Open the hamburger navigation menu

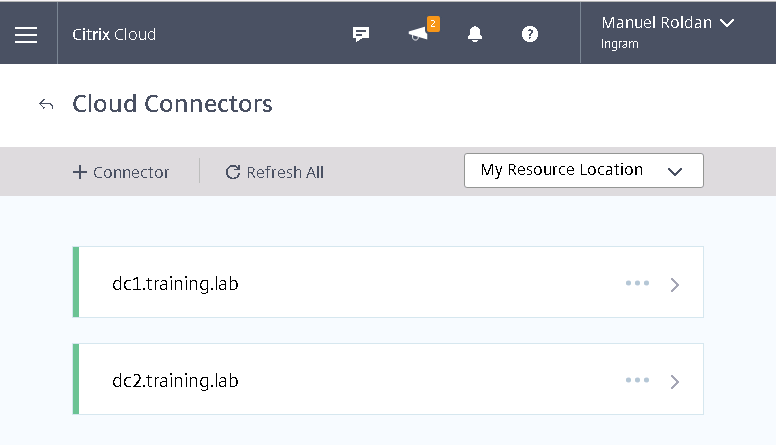(x=26, y=35)
